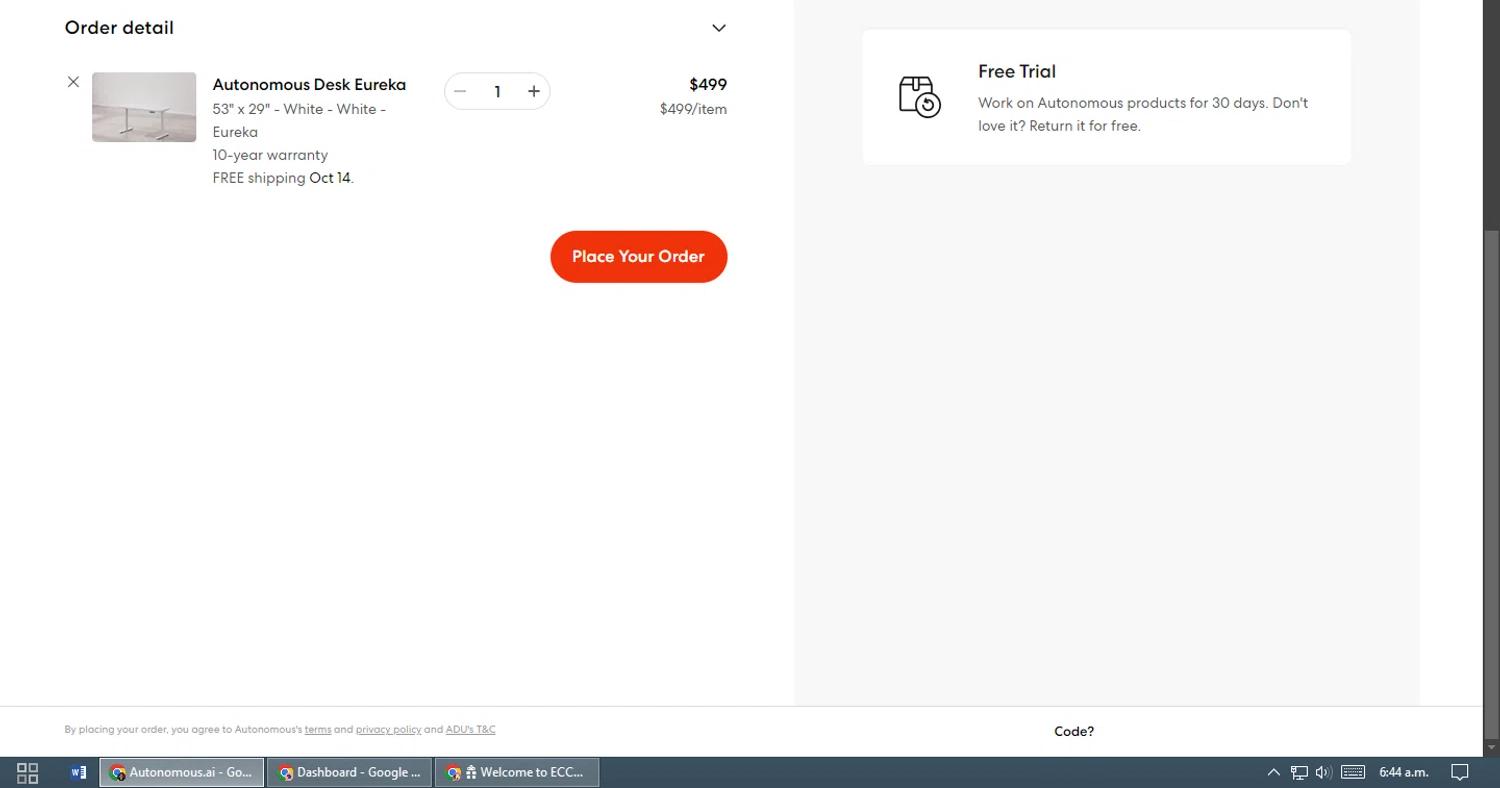Click the Order detail heading
This screenshot has height=788, width=1500.
[x=119, y=28]
